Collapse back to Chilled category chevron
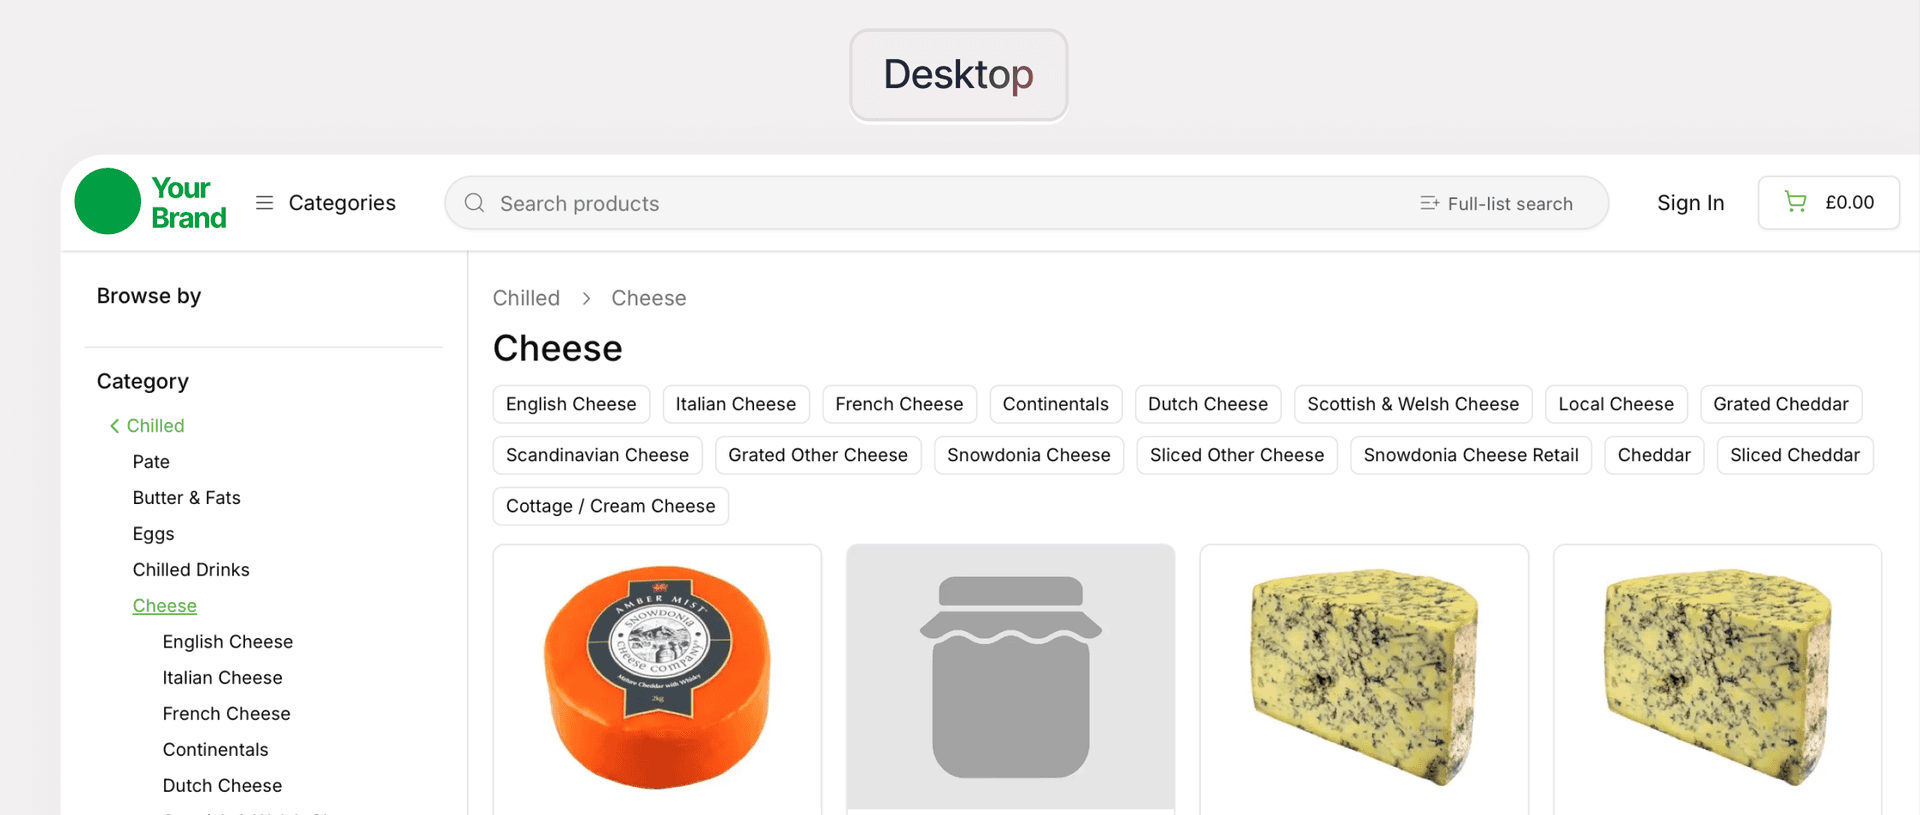The width and height of the screenshot is (1920, 815). point(115,426)
